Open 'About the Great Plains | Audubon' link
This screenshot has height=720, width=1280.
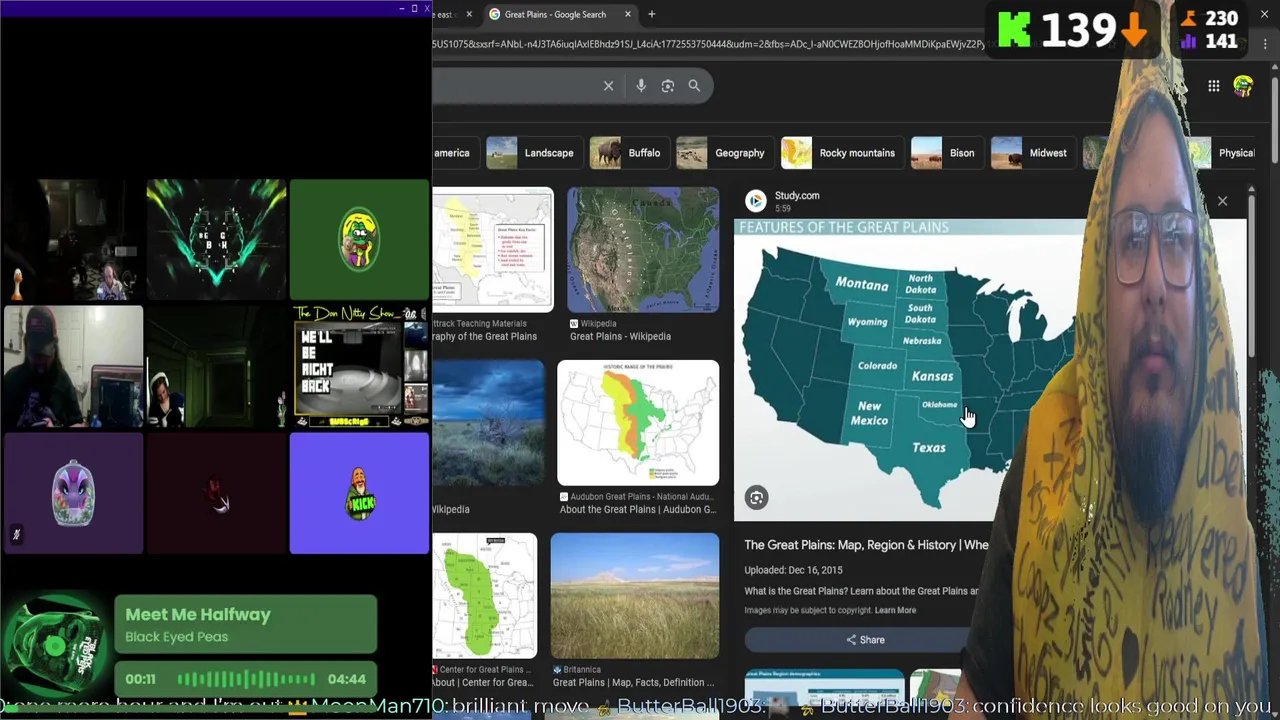tap(638, 510)
